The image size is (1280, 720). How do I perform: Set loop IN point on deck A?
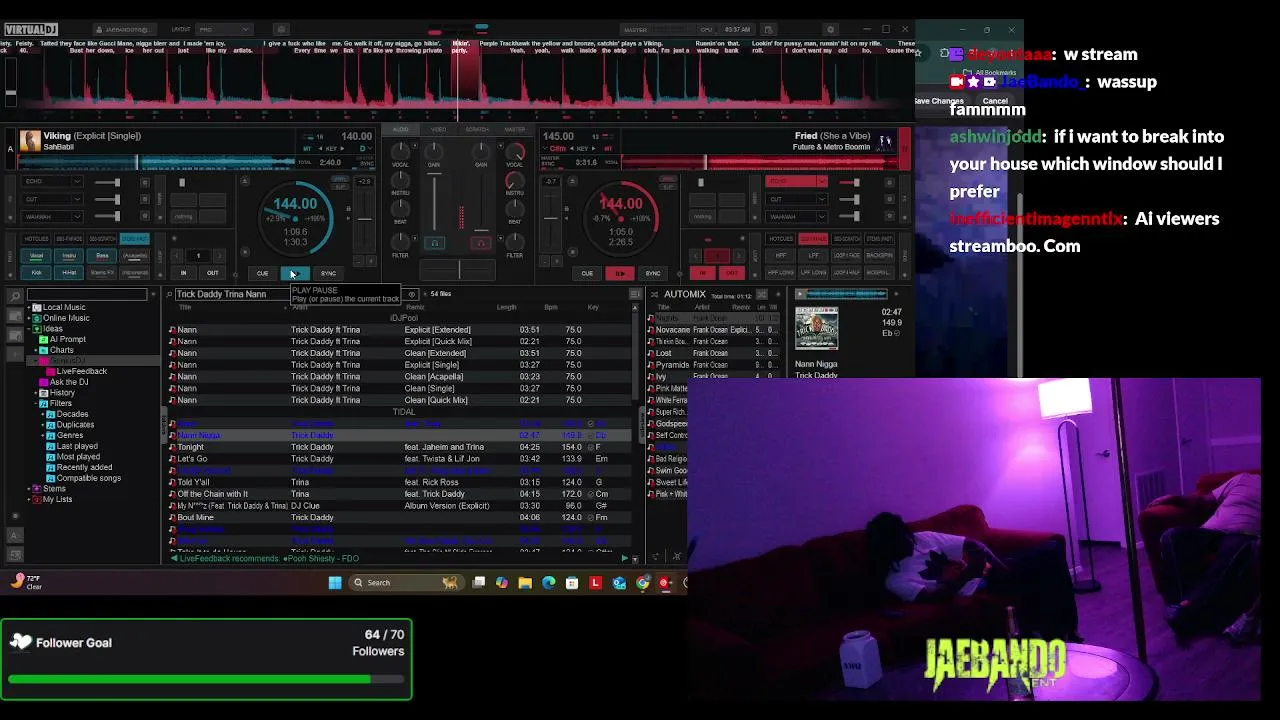(183, 273)
